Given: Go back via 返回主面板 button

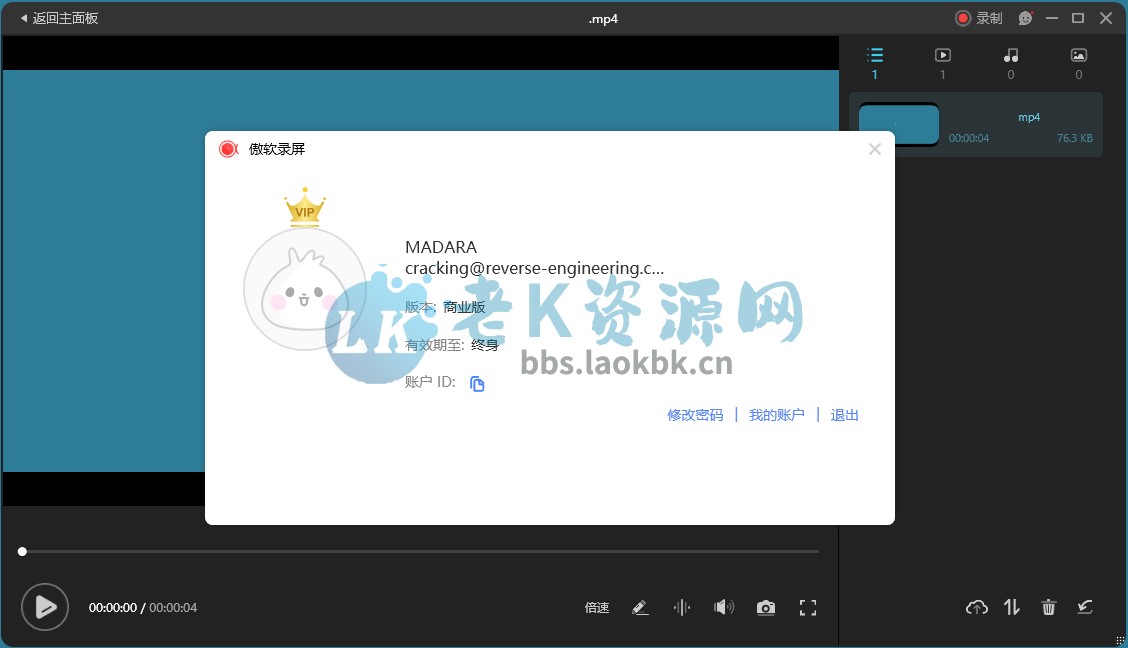Looking at the screenshot, I should 59,18.
